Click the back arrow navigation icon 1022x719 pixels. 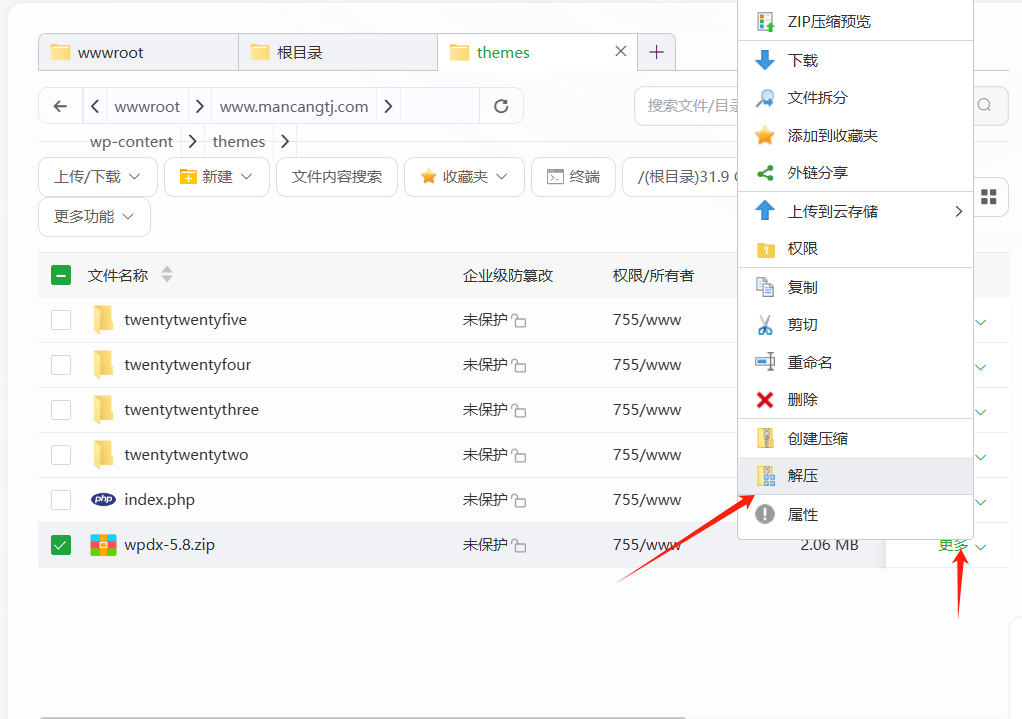click(61, 106)
